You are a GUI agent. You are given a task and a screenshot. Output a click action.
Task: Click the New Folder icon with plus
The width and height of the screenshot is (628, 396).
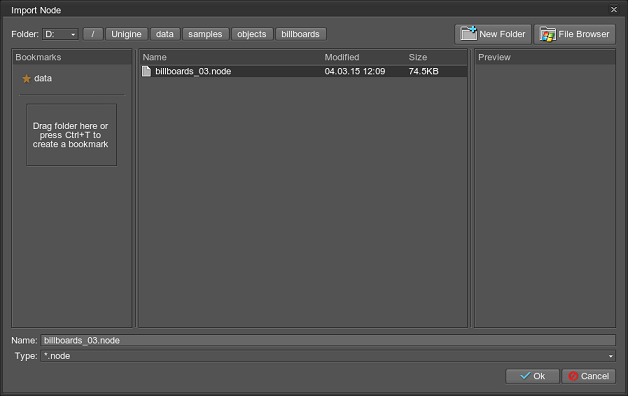coord(469,34)
